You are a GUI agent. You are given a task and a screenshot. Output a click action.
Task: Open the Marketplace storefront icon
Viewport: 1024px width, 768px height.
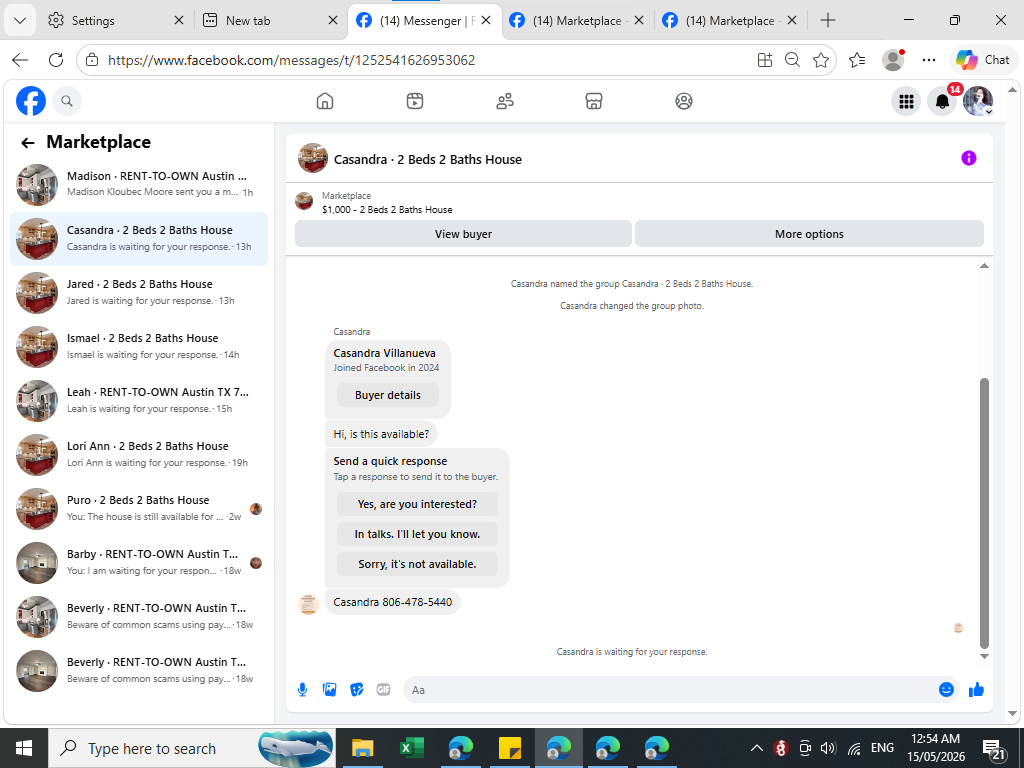tap(594, 101)
